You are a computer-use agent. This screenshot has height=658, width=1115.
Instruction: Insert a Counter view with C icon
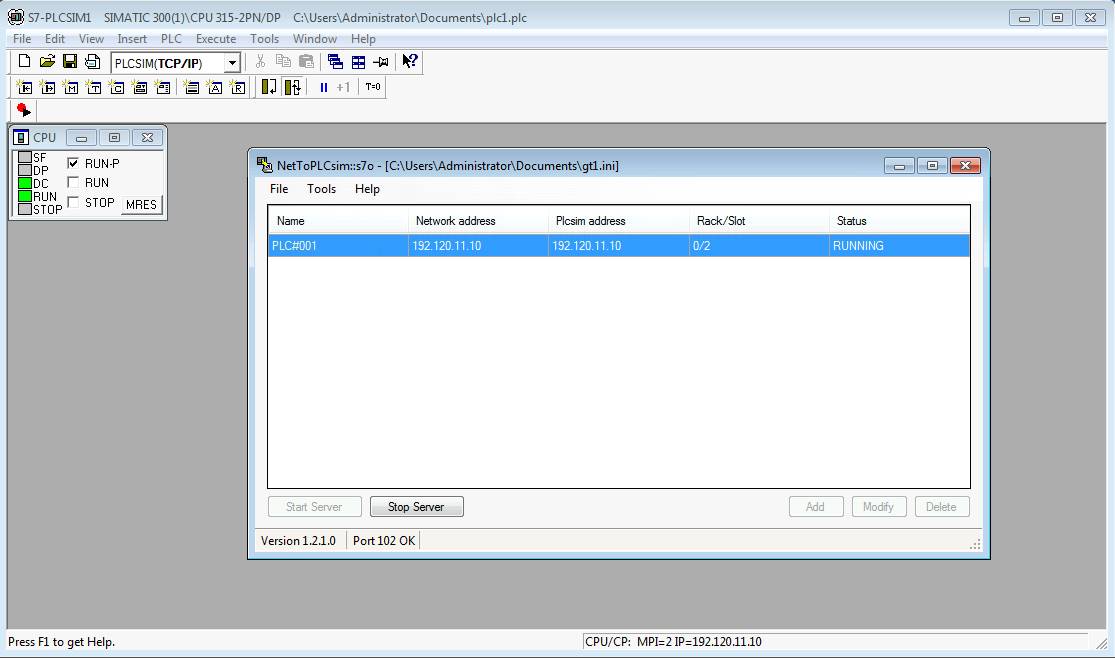pyautogui.click(x=116, y=87)
